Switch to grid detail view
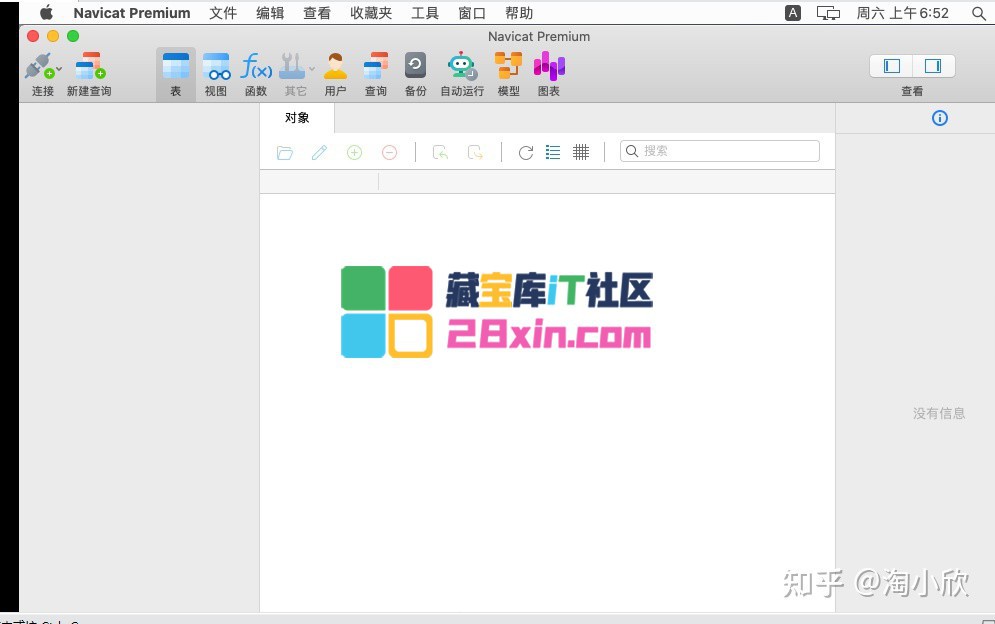 [x=581, y=152]
